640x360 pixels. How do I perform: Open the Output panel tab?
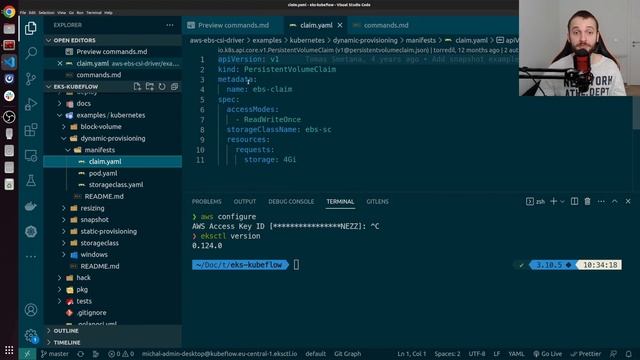[245, 202]
